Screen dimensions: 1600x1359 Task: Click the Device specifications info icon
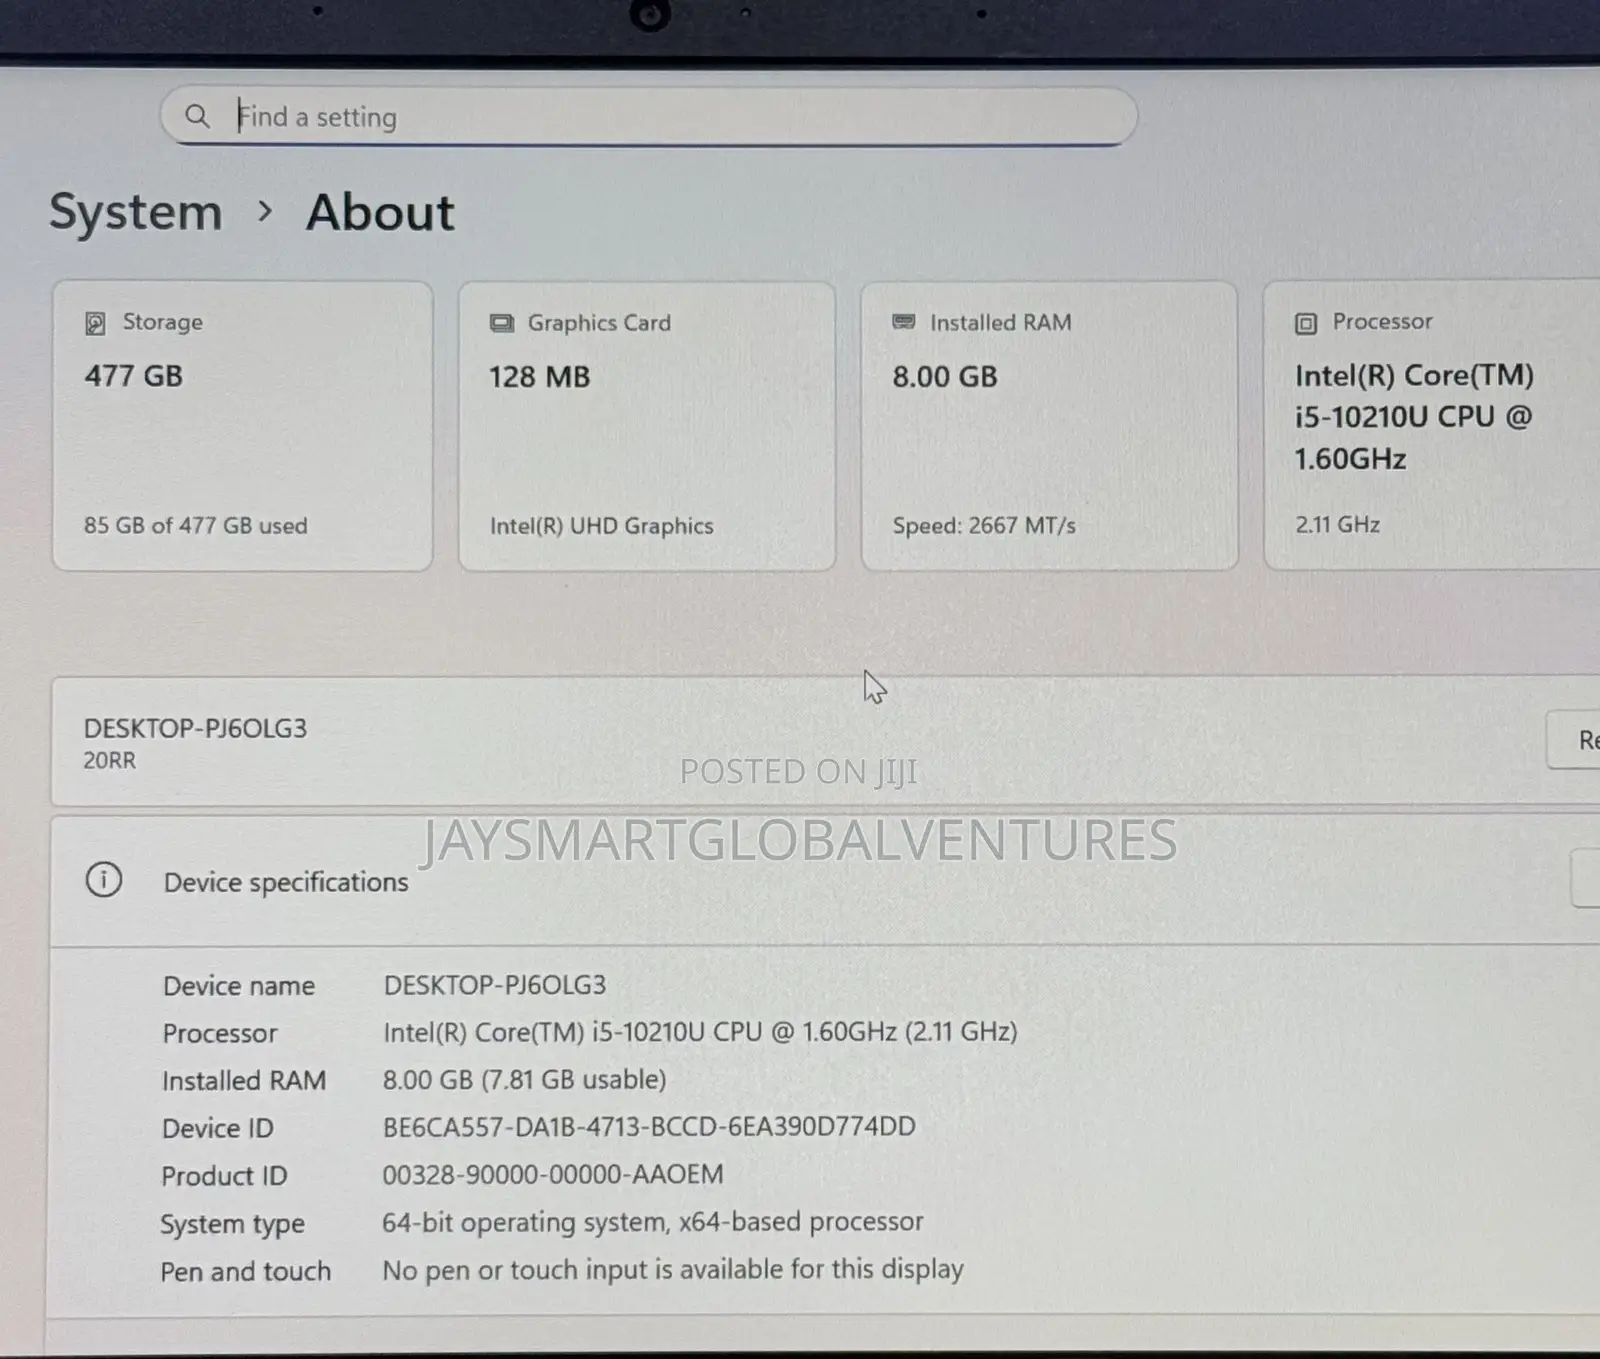point(104,880)
